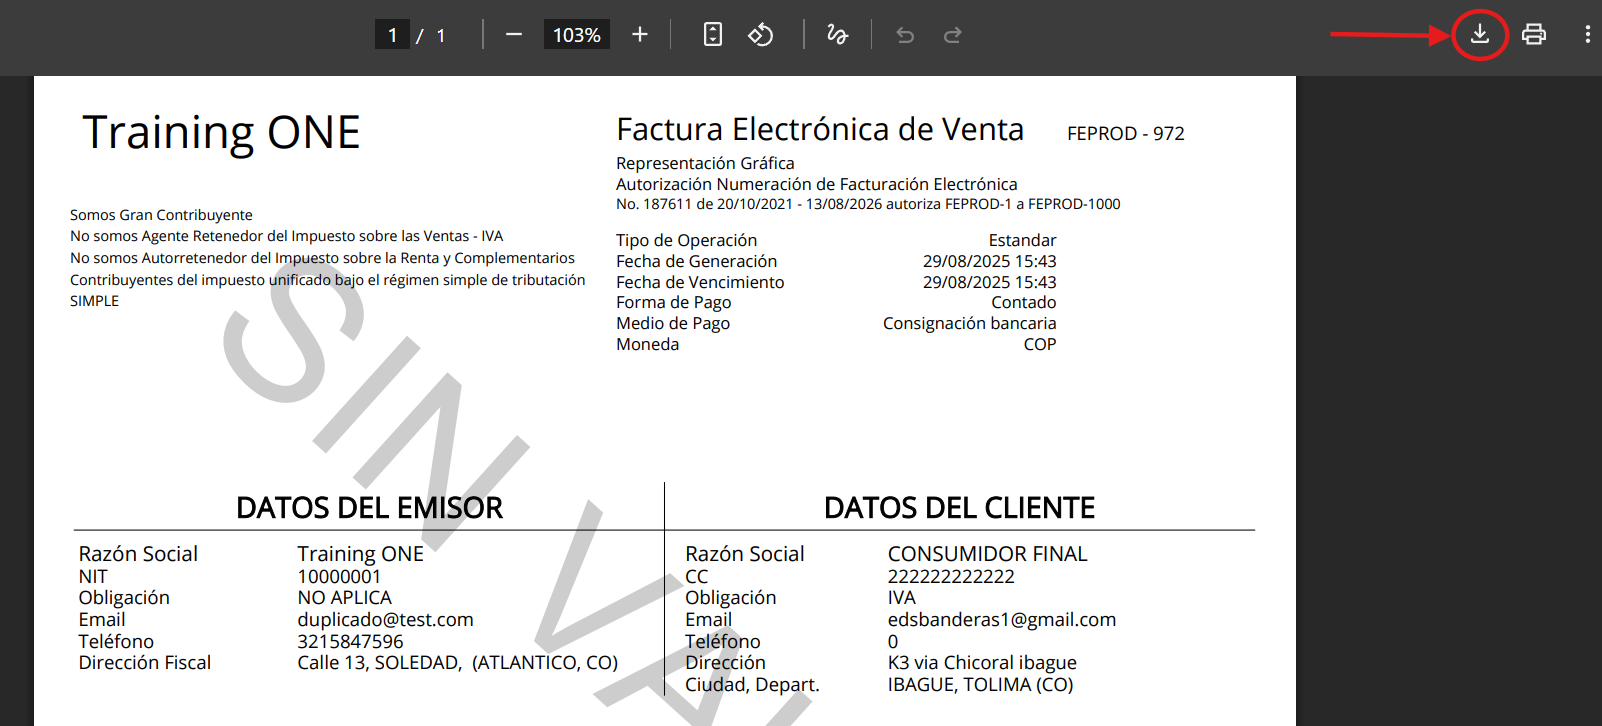Image resolution: width=1602 pixels, height=726 pixels.
Task: Click the client address 'K3 via Chicoral ibague'
Action: (982, 663)
